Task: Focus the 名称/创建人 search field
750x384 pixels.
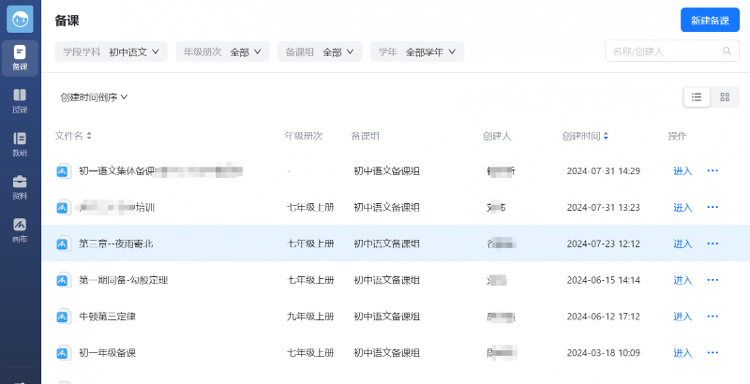Action: point(672,51)
